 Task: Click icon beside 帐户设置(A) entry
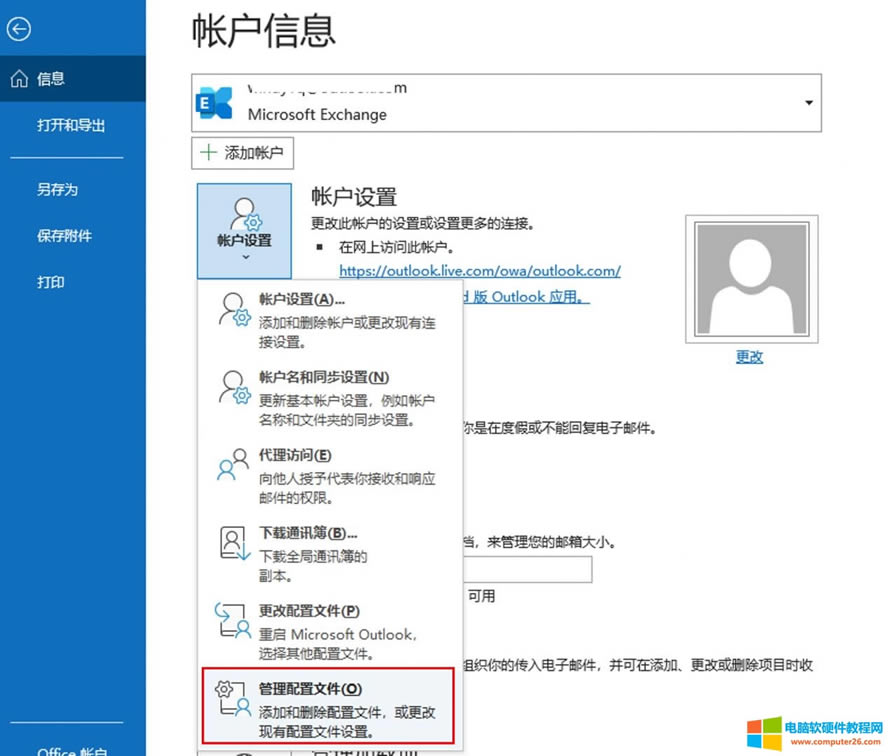(x=234, y=310)
